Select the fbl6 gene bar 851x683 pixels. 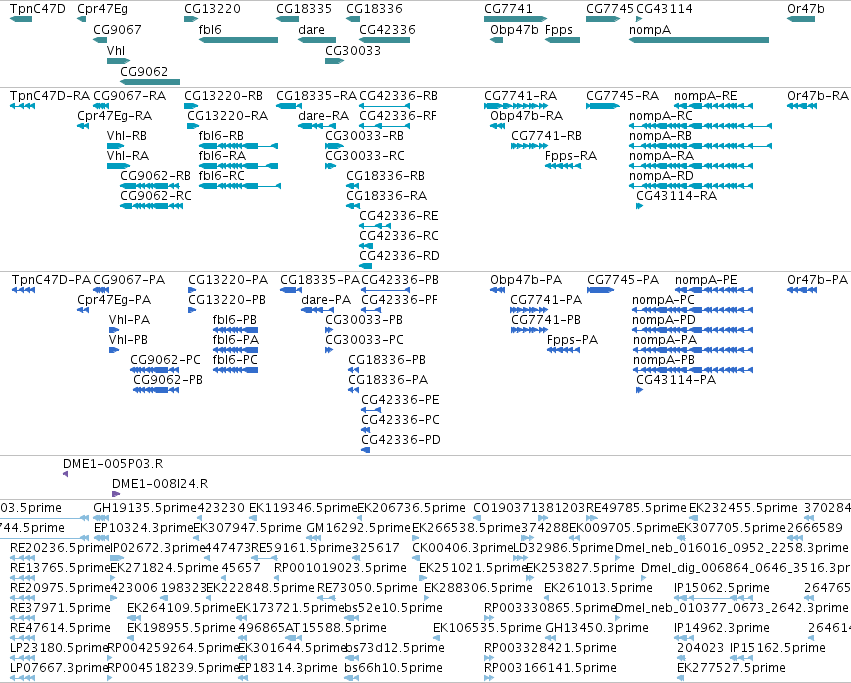tap(238, 40)
